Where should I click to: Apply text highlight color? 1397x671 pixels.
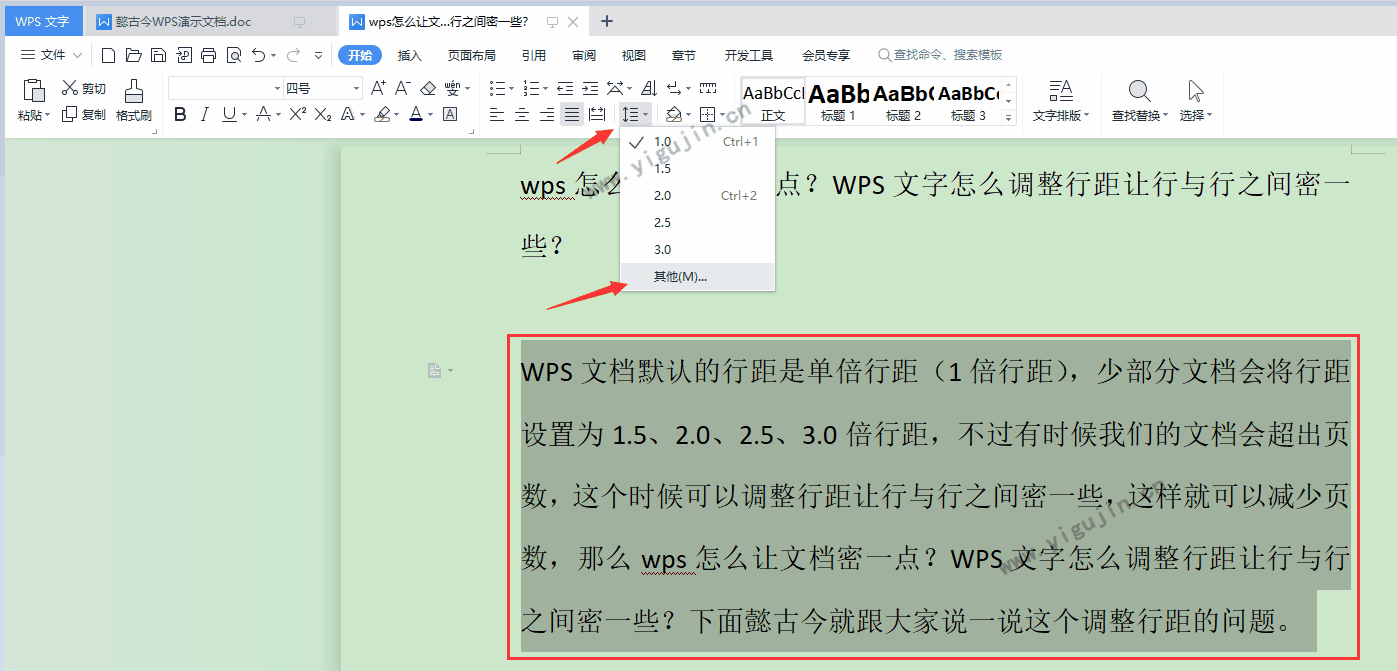382,115
